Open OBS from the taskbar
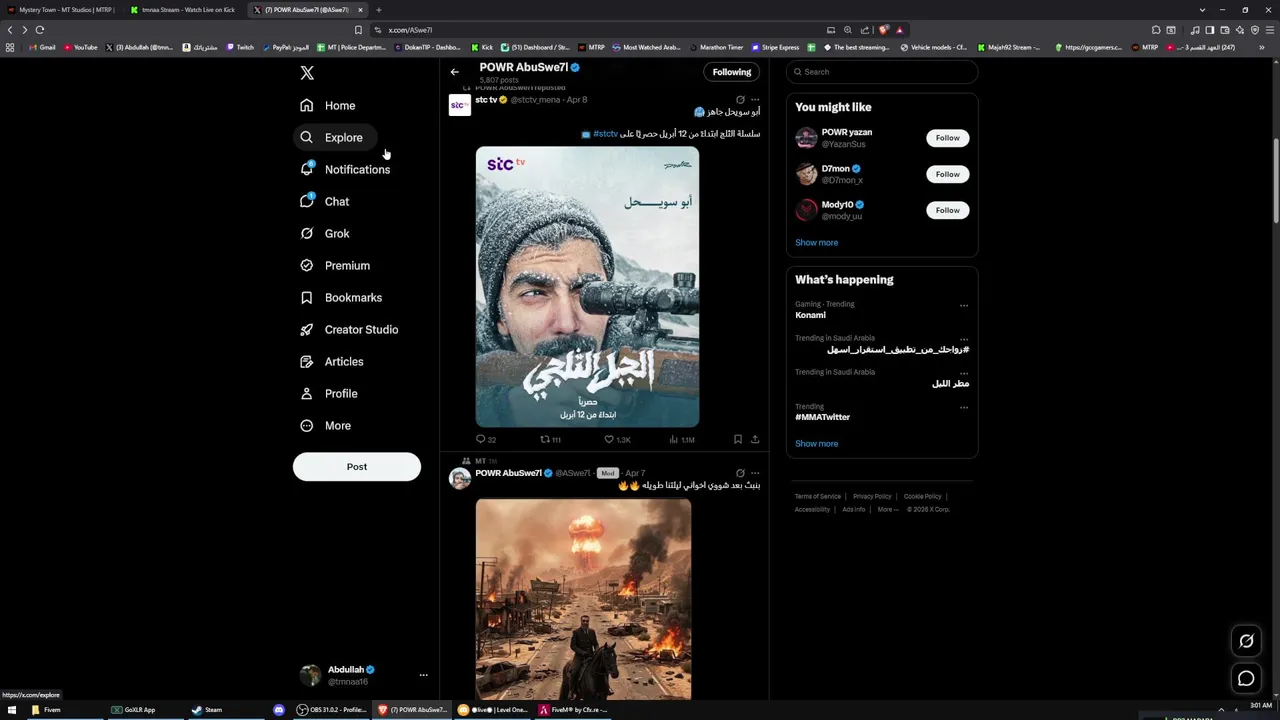Screen dimensions: 1280x720 [332, 710]
